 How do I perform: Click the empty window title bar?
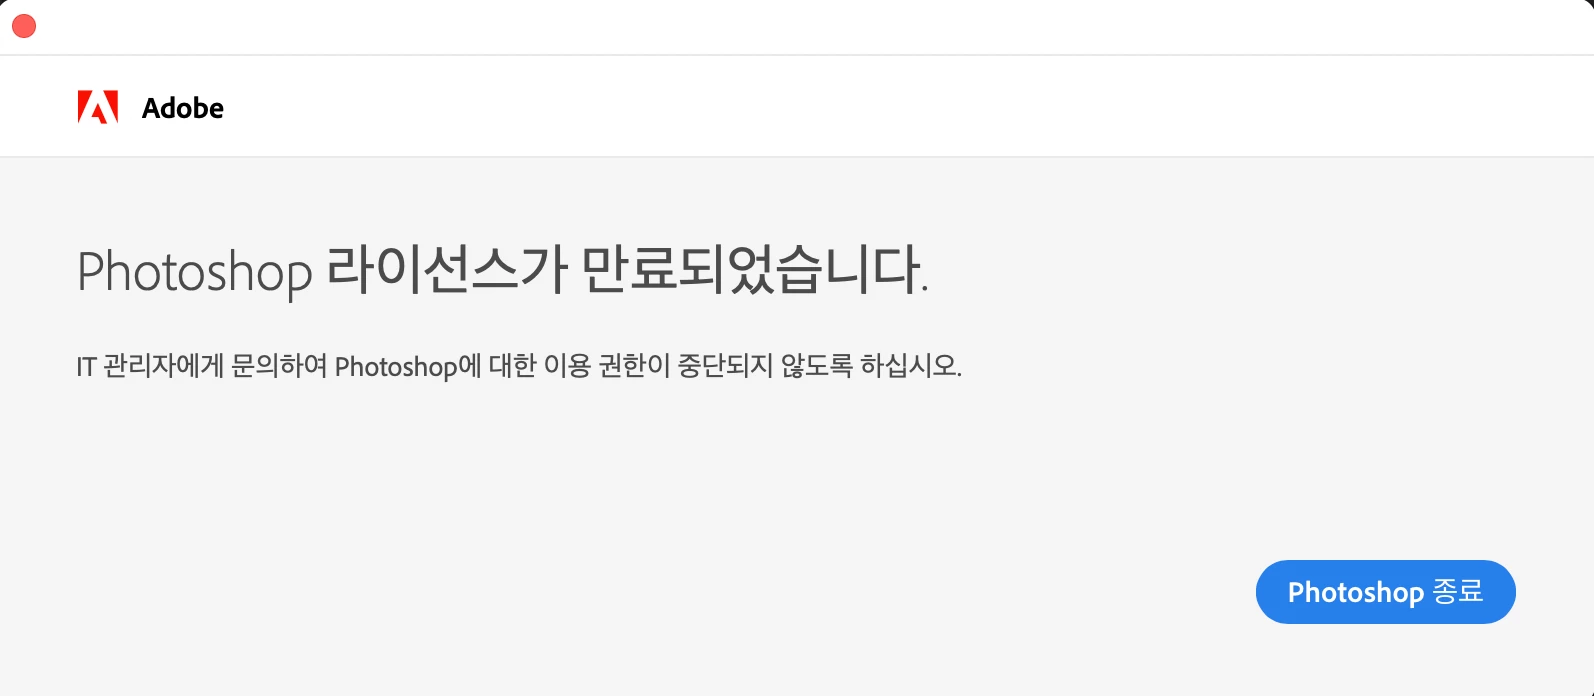[x=800, y=27]
